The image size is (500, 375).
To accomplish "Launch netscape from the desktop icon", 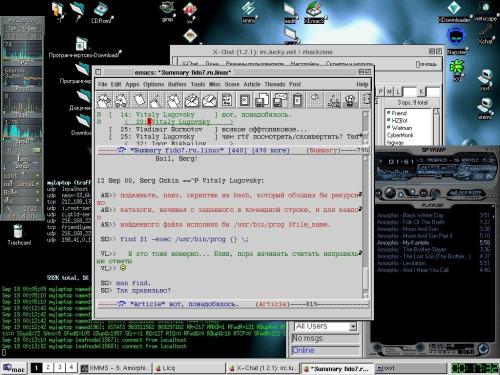I will pyautogui.click(x=486, y=12).
